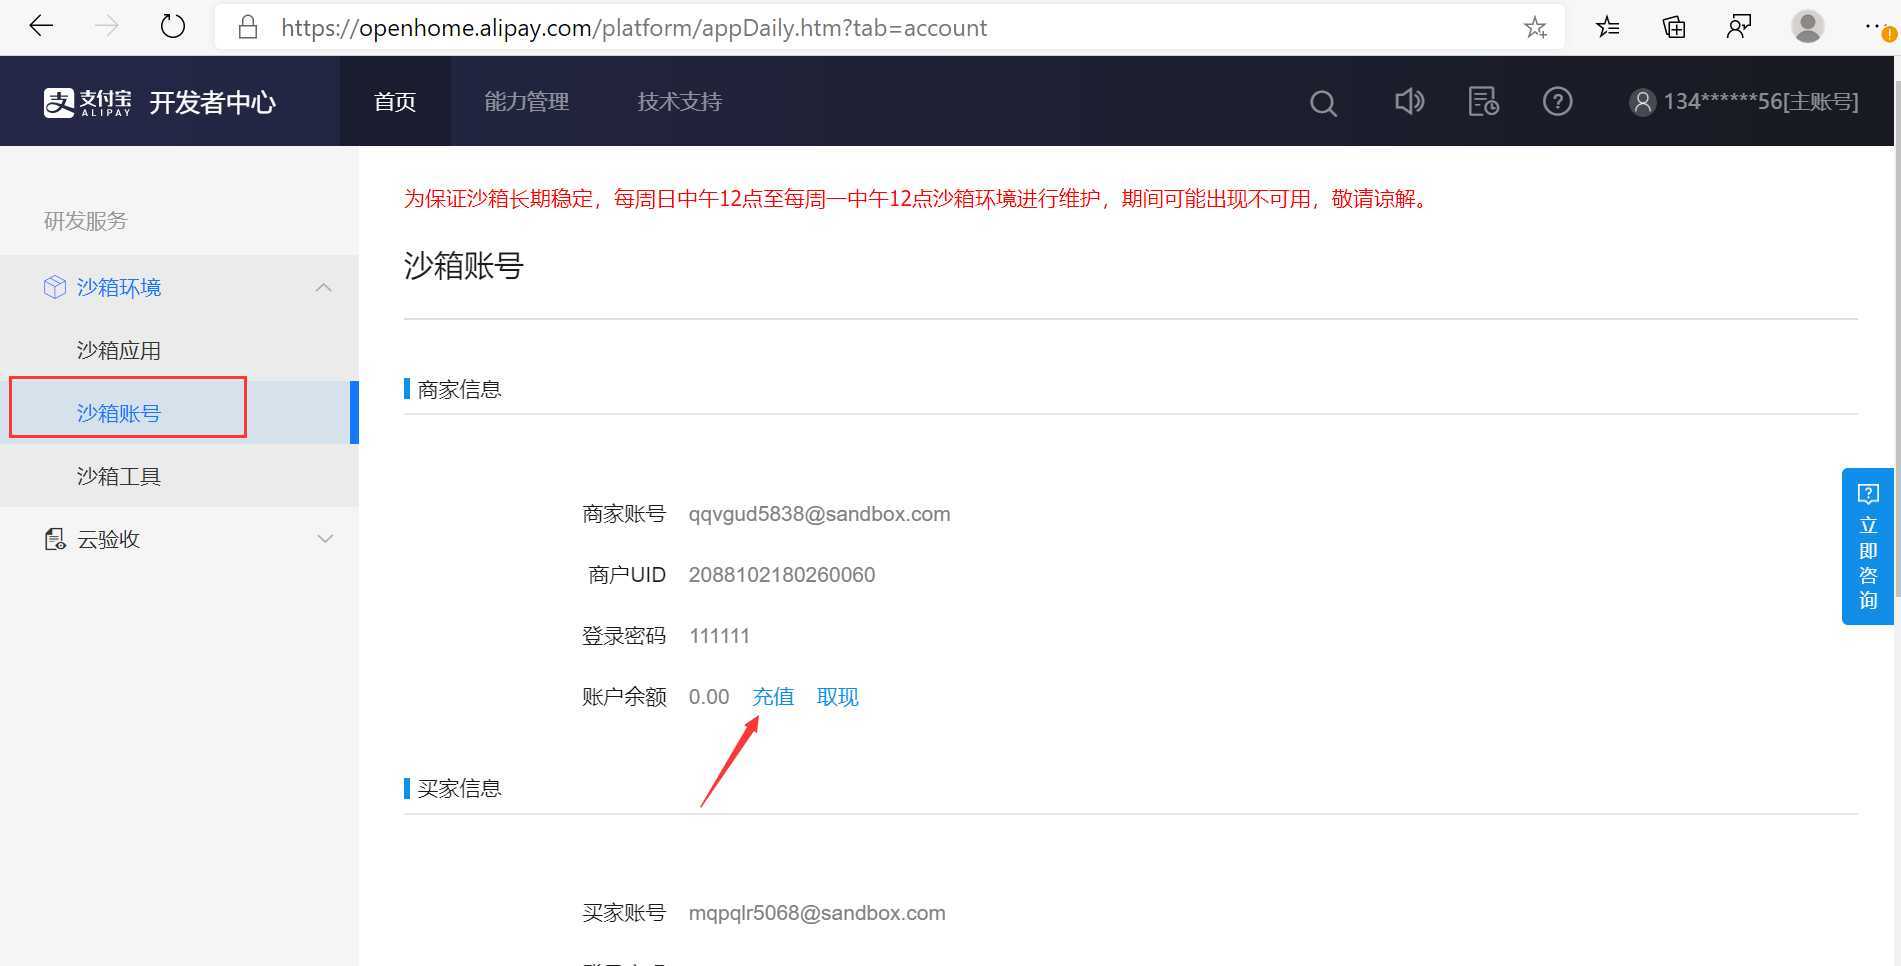Open 沙箱工具 in the sidebar
This screenshot has height=966, width=1901.
118,475
